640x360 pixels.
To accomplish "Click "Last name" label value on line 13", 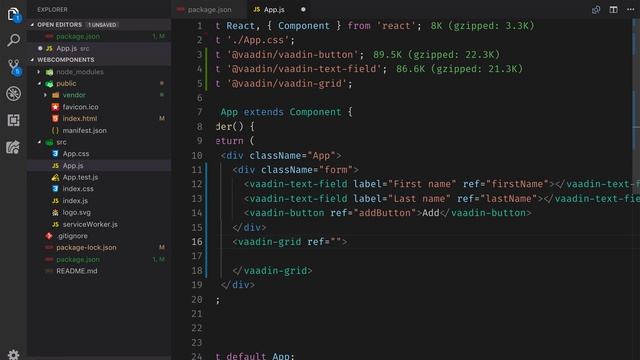I will pyautogui.click(x=419, y=199).
